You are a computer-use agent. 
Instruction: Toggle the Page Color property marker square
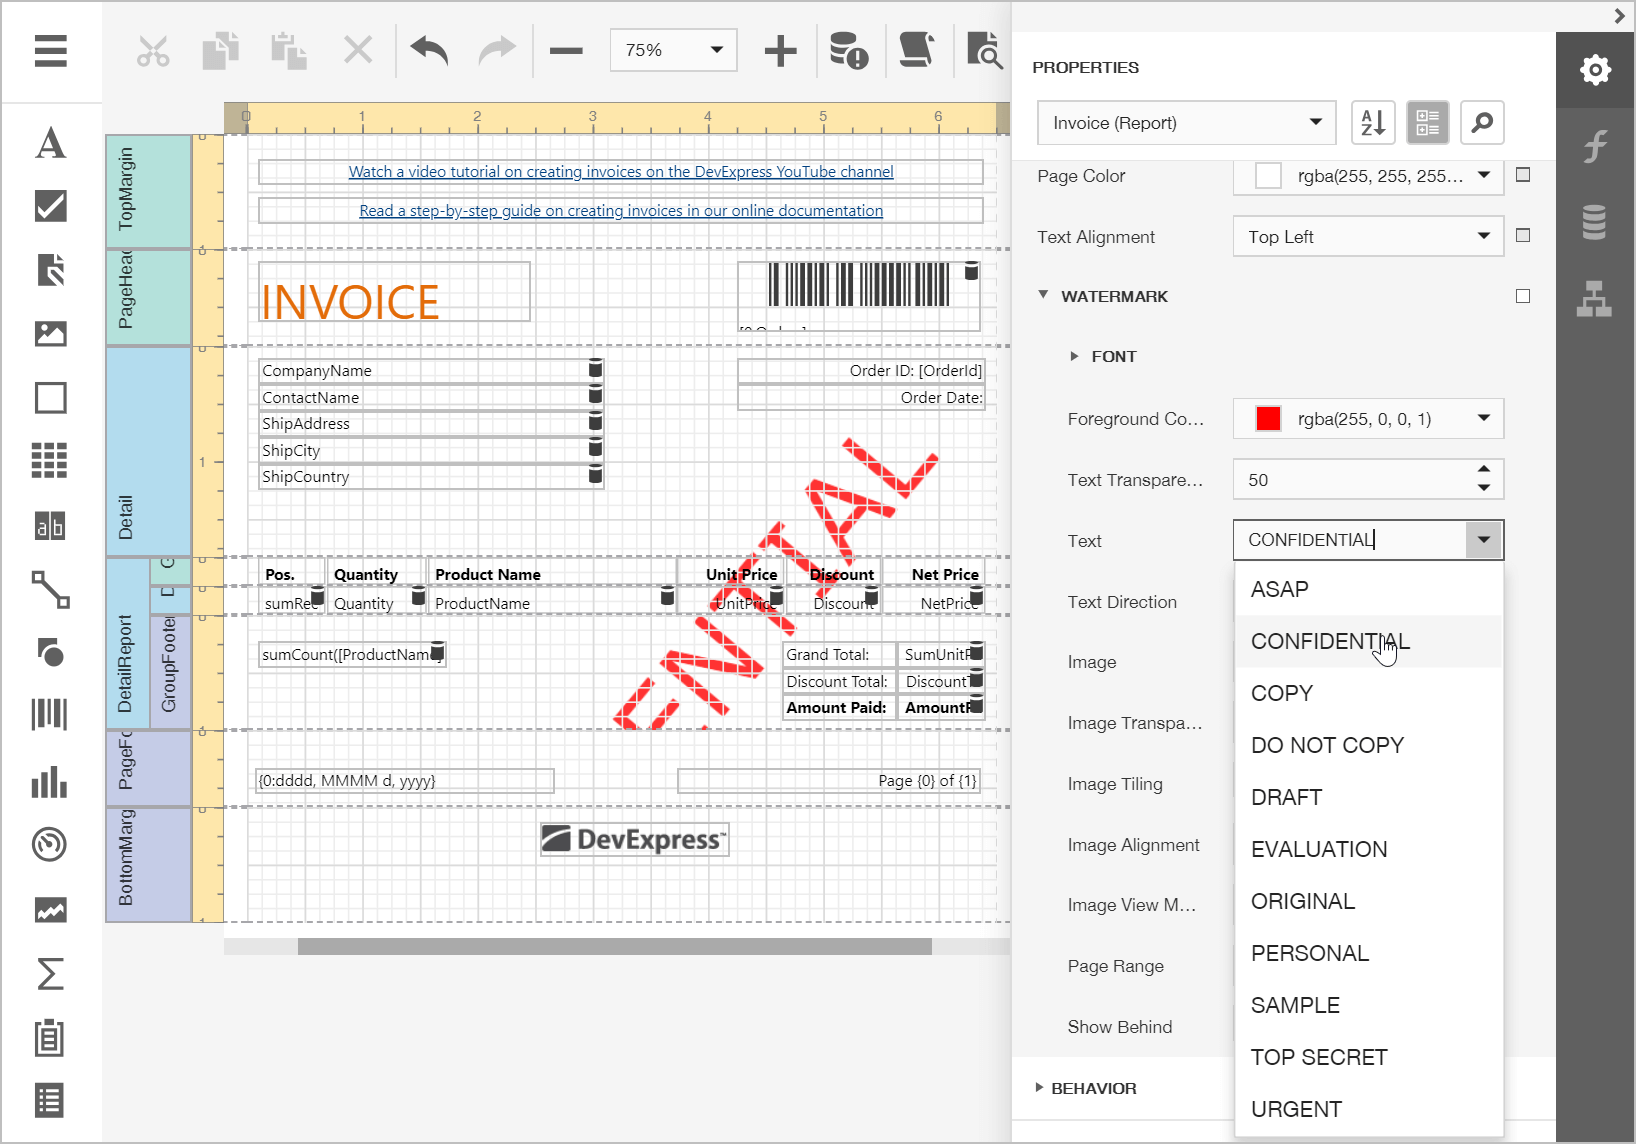[x=1523, y=175]
